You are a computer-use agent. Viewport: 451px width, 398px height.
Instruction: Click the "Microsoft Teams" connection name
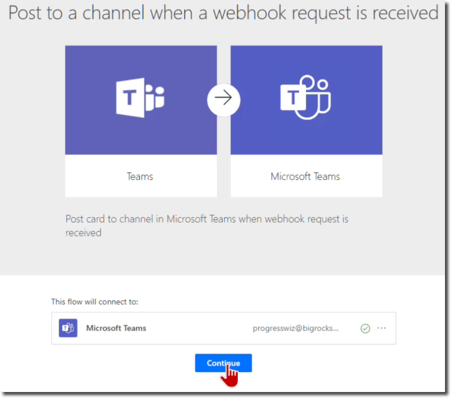pos(116,328)
